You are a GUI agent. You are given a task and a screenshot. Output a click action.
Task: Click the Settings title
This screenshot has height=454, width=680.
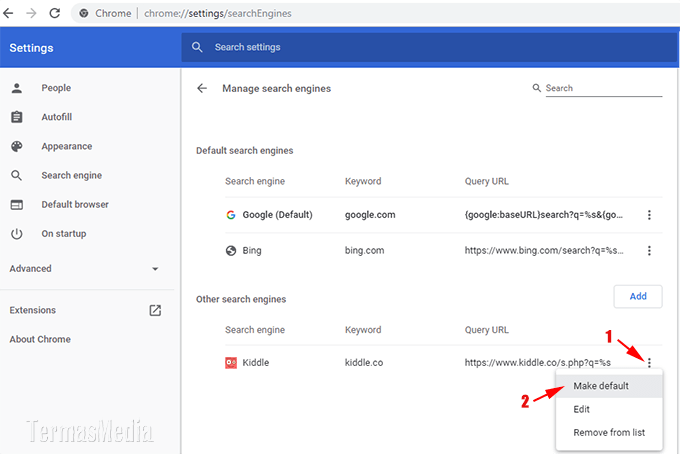[x=31, y=48]
